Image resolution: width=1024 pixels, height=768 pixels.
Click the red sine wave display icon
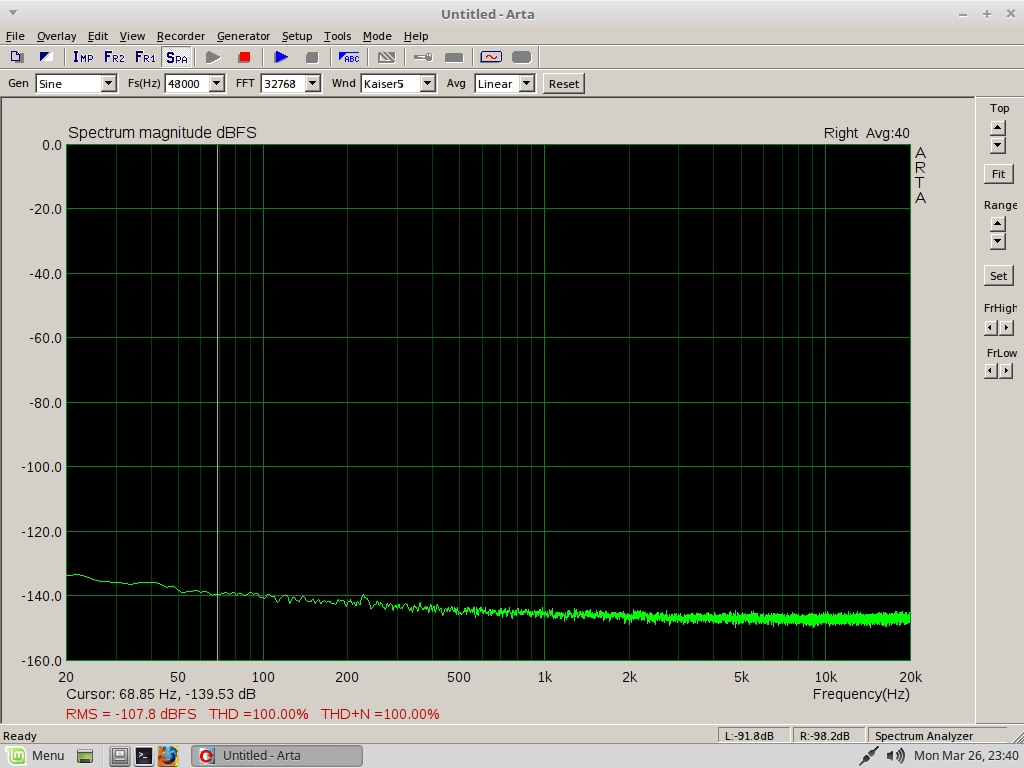click(491, 57)
